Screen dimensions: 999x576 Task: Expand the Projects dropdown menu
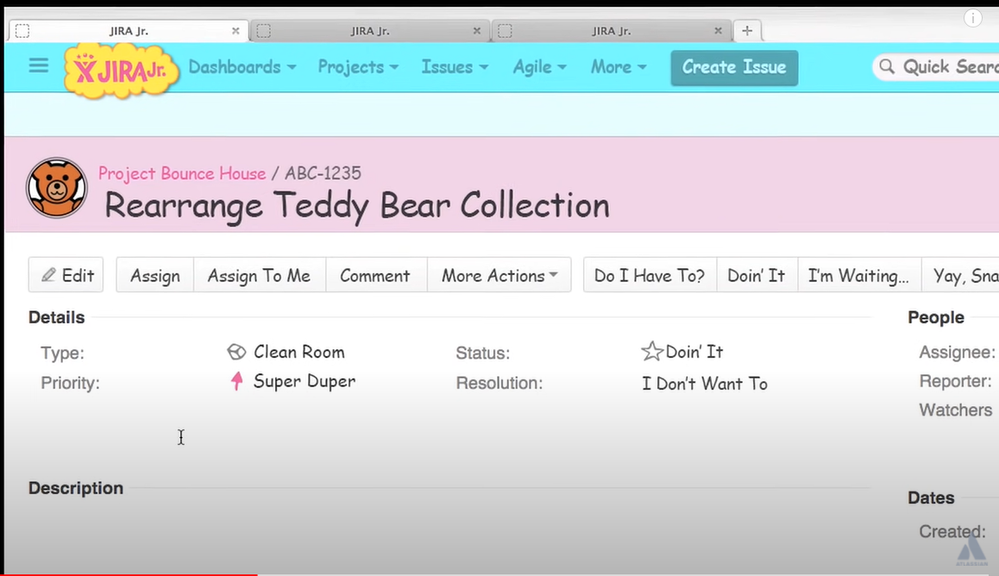click(x=358, y=67)
